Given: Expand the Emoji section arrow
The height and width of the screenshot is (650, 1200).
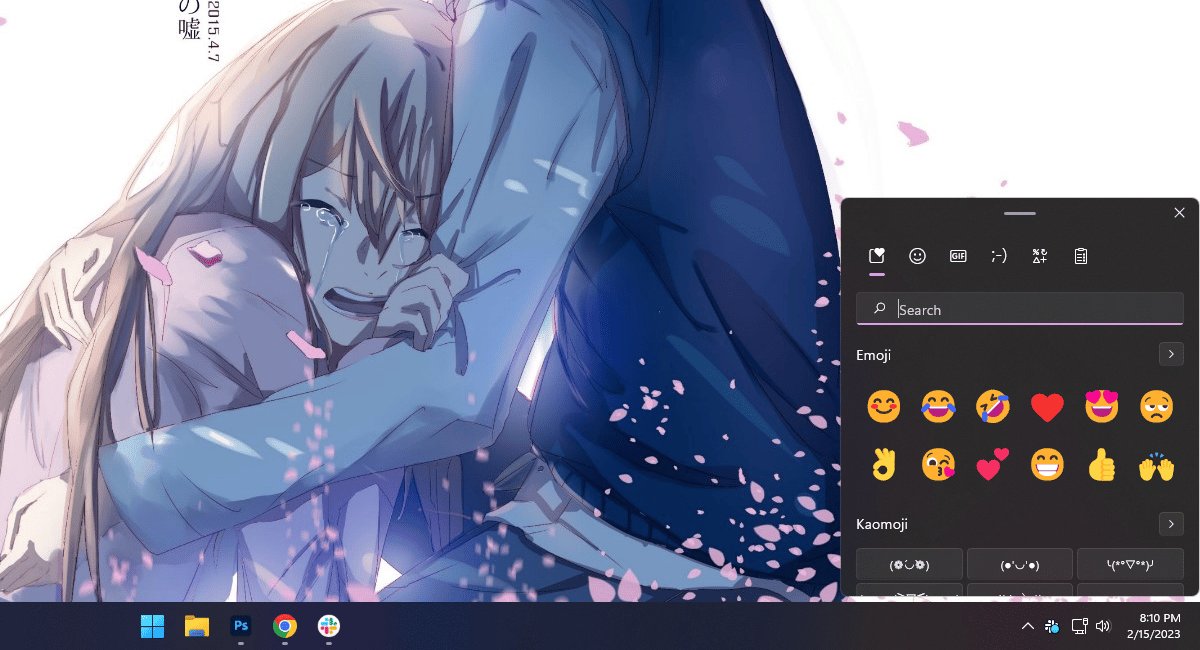Looking at the screenshot, I should [1171, 354].
